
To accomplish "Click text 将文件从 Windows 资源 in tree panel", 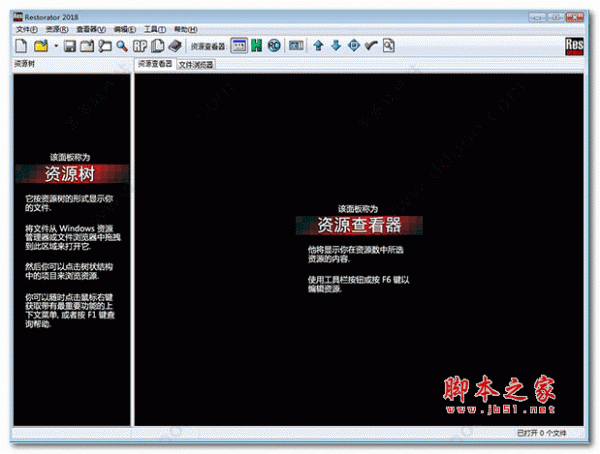I will coord(69,229).
